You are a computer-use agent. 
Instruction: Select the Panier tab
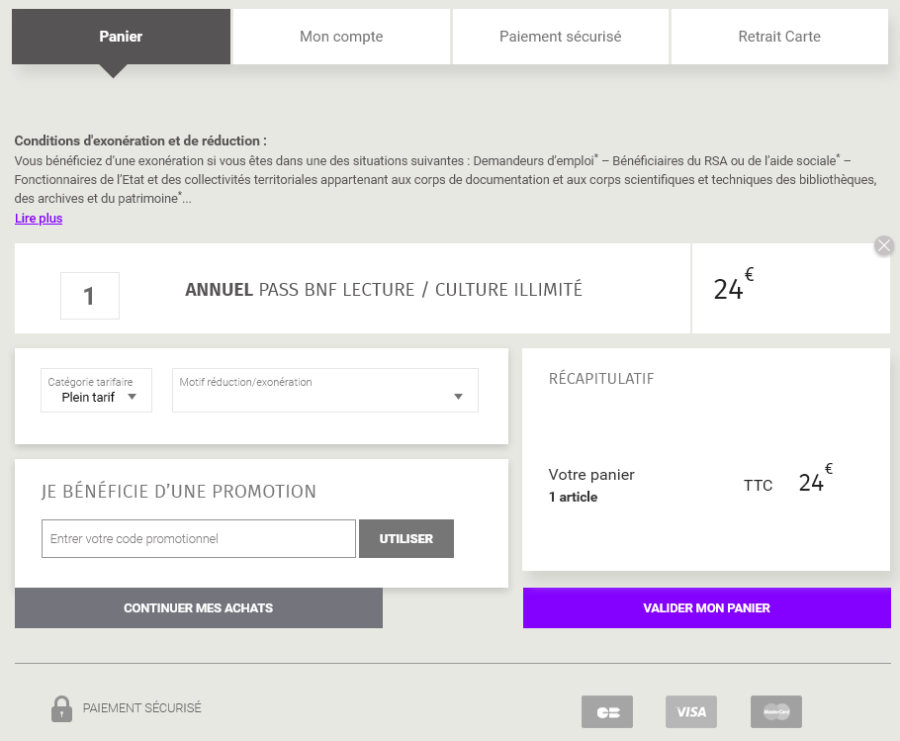click(x=121, y=37)
